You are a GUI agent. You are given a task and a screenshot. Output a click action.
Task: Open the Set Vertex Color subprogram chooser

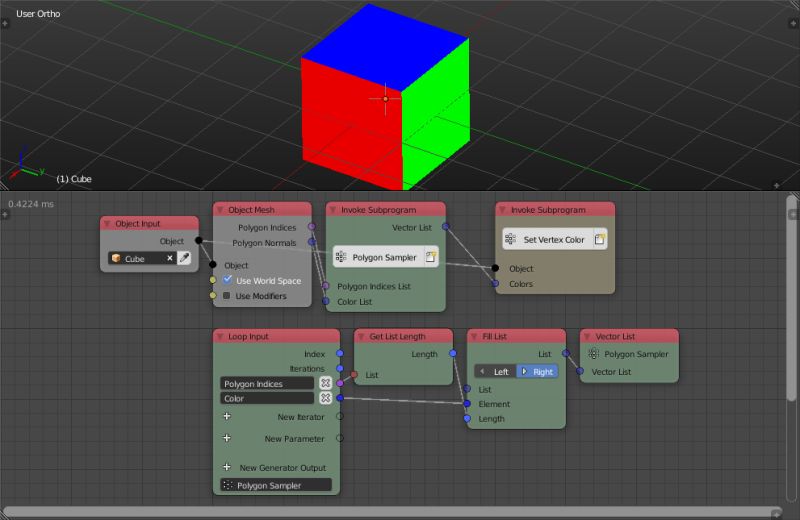(x=548, y=239)
